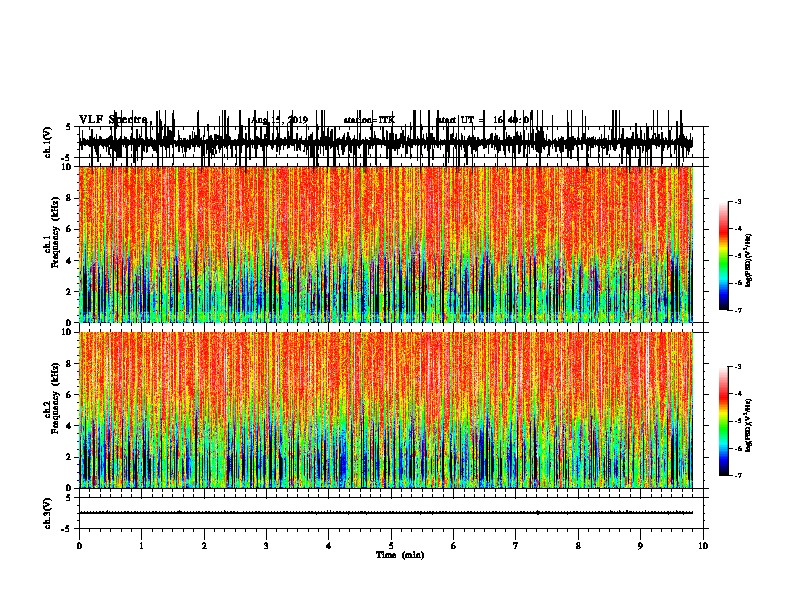The image size is (792, 612).
Task: Click tick label 3 on the time axis
Action: (x=266, y=546)
